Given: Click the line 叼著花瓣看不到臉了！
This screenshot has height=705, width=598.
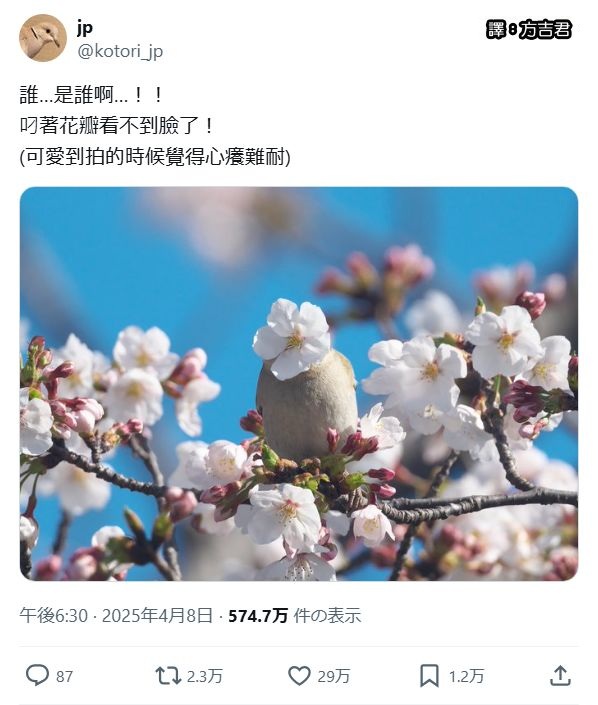Looking at the screenshot, I should 116,125.
